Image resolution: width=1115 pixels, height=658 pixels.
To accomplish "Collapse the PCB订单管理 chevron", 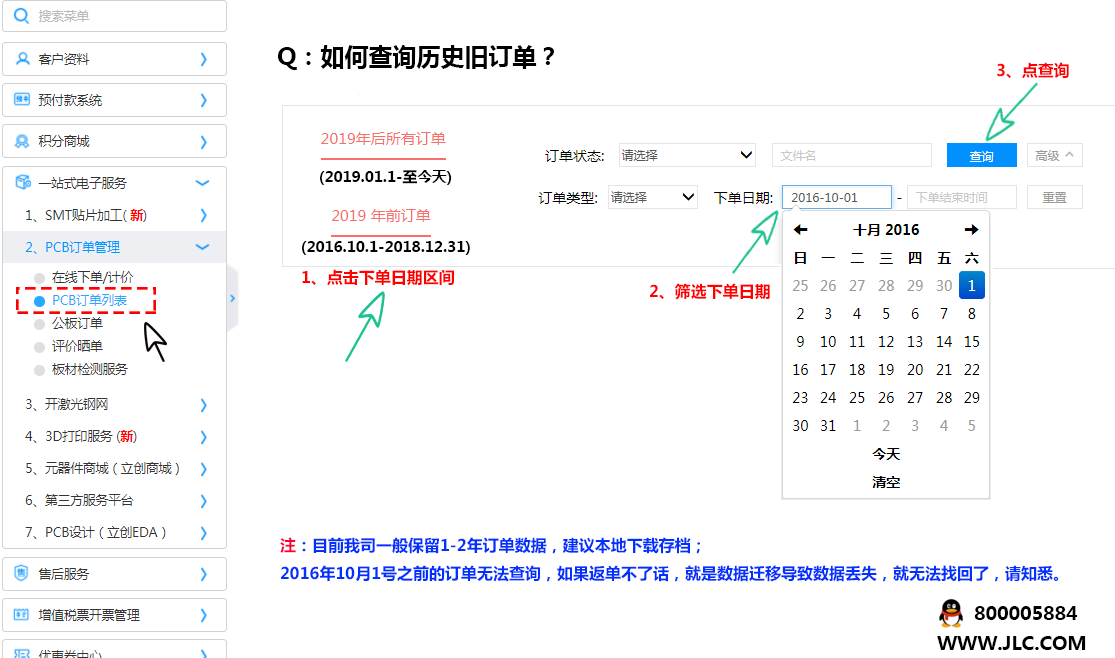I will point(203,247).
